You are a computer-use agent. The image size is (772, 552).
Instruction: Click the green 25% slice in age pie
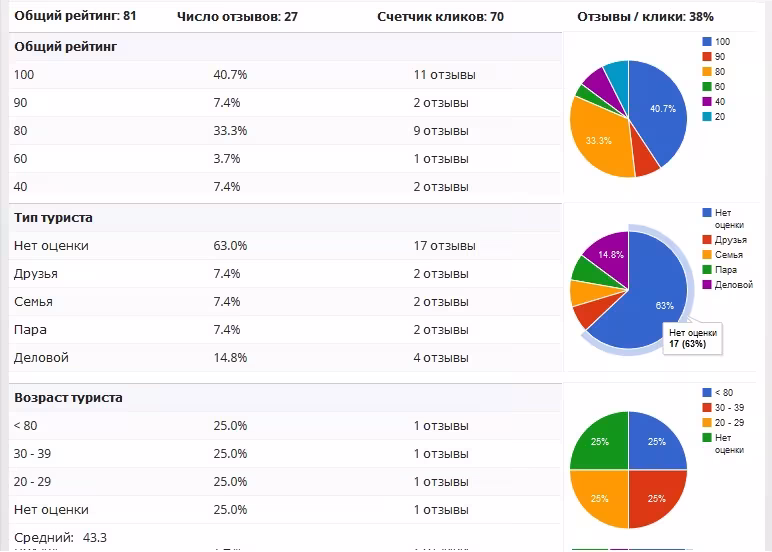(x=599, y=441)
